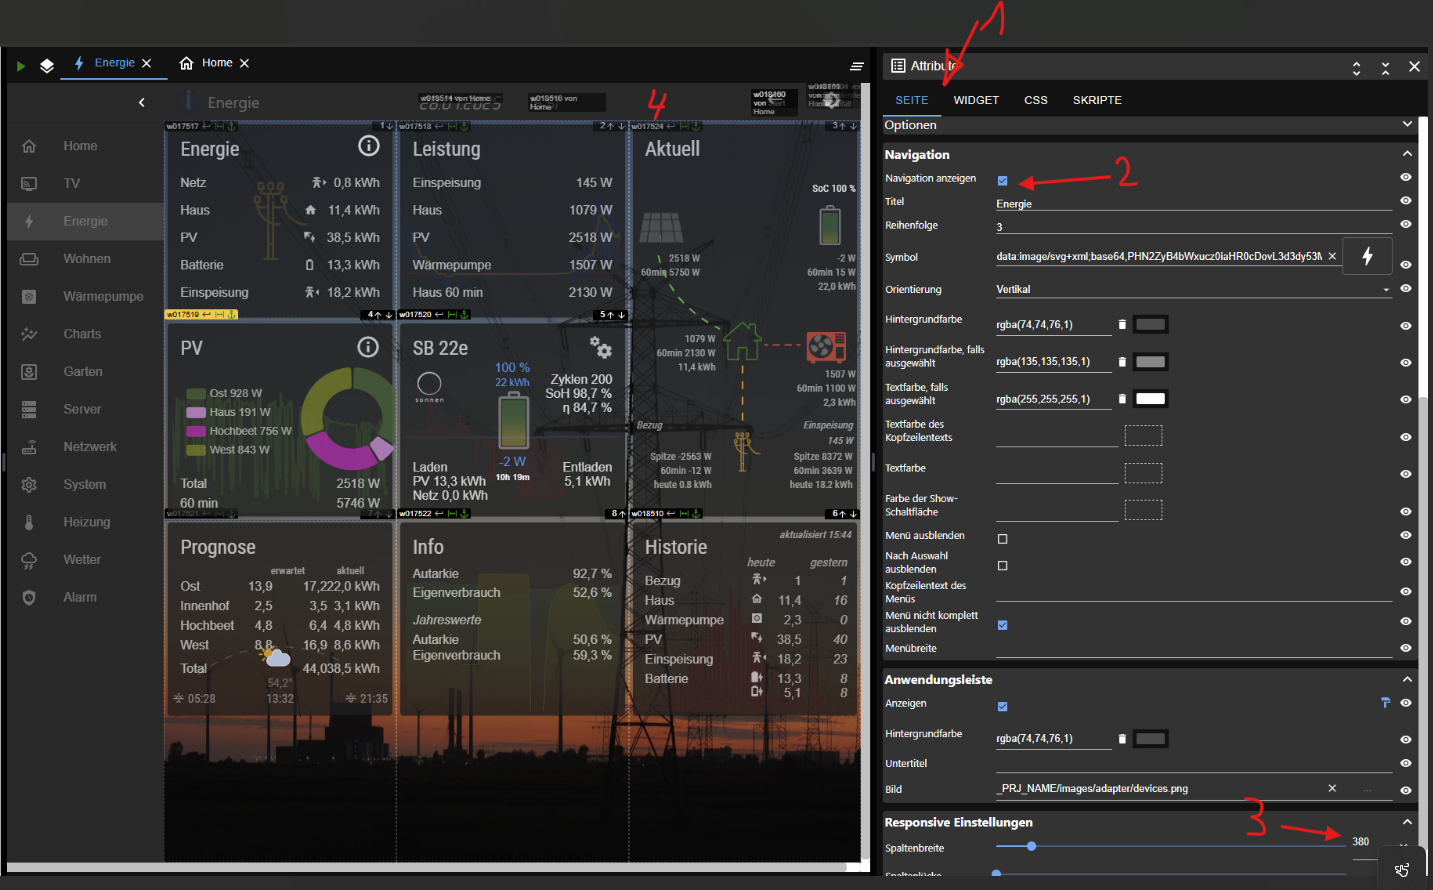This screenshot has width=1433, height=890.
Task: Collapse sidebar with the left chevron
Action: [142, 102]
